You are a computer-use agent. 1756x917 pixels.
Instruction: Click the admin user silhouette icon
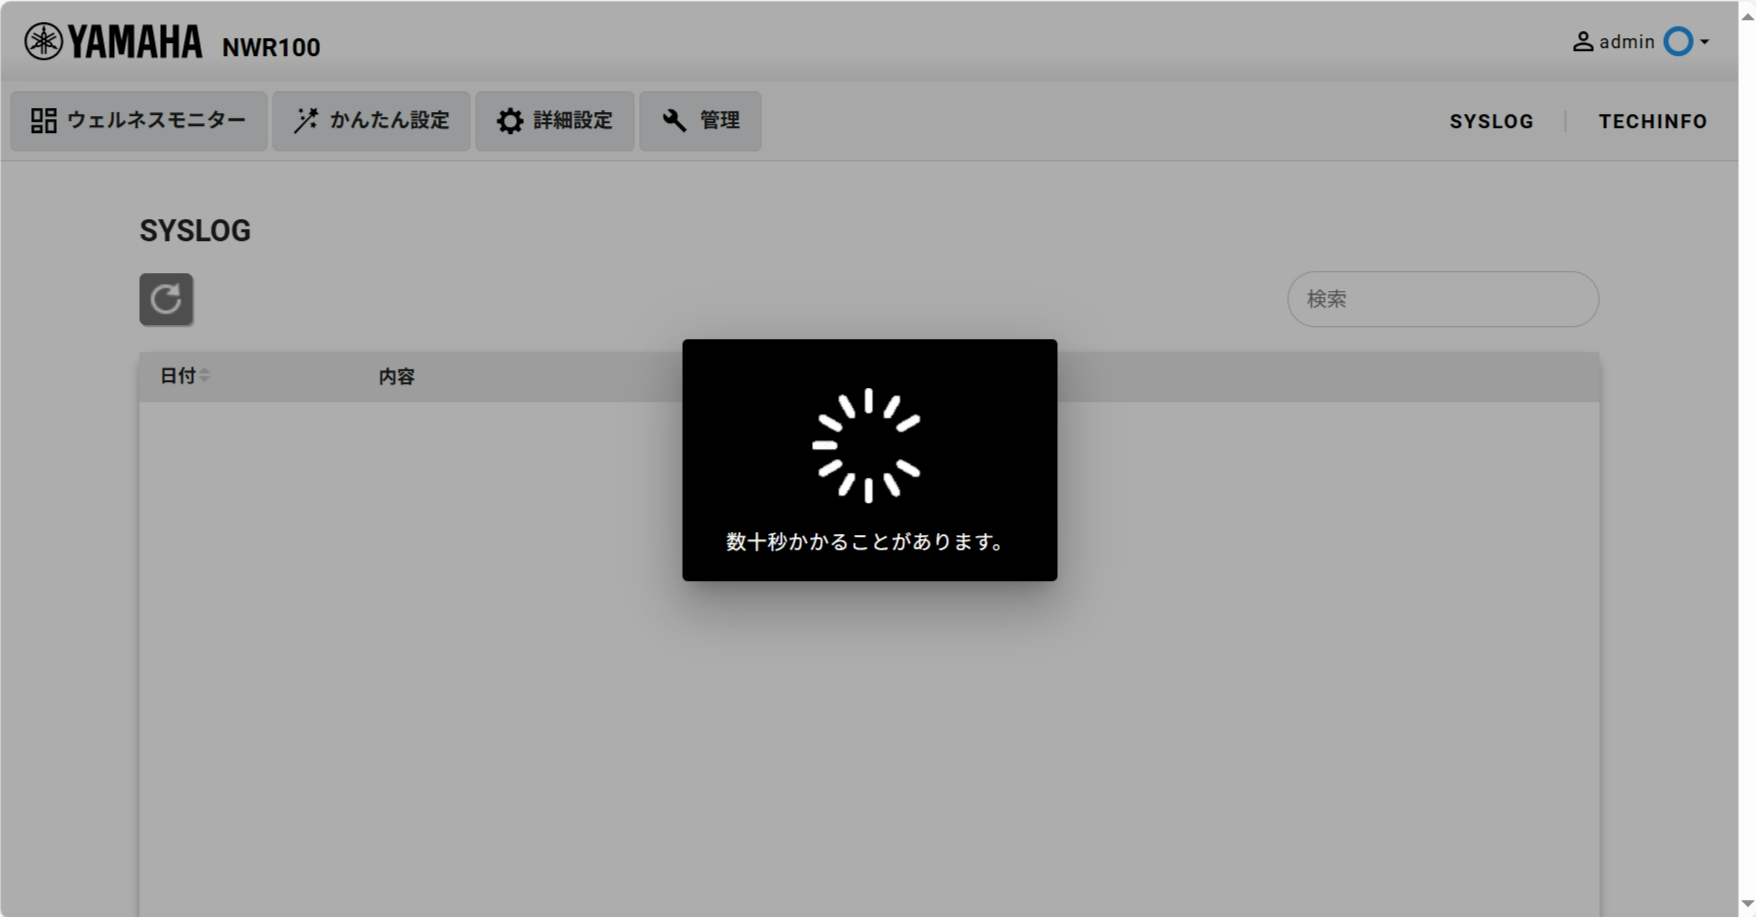[x=1583, y=42]
